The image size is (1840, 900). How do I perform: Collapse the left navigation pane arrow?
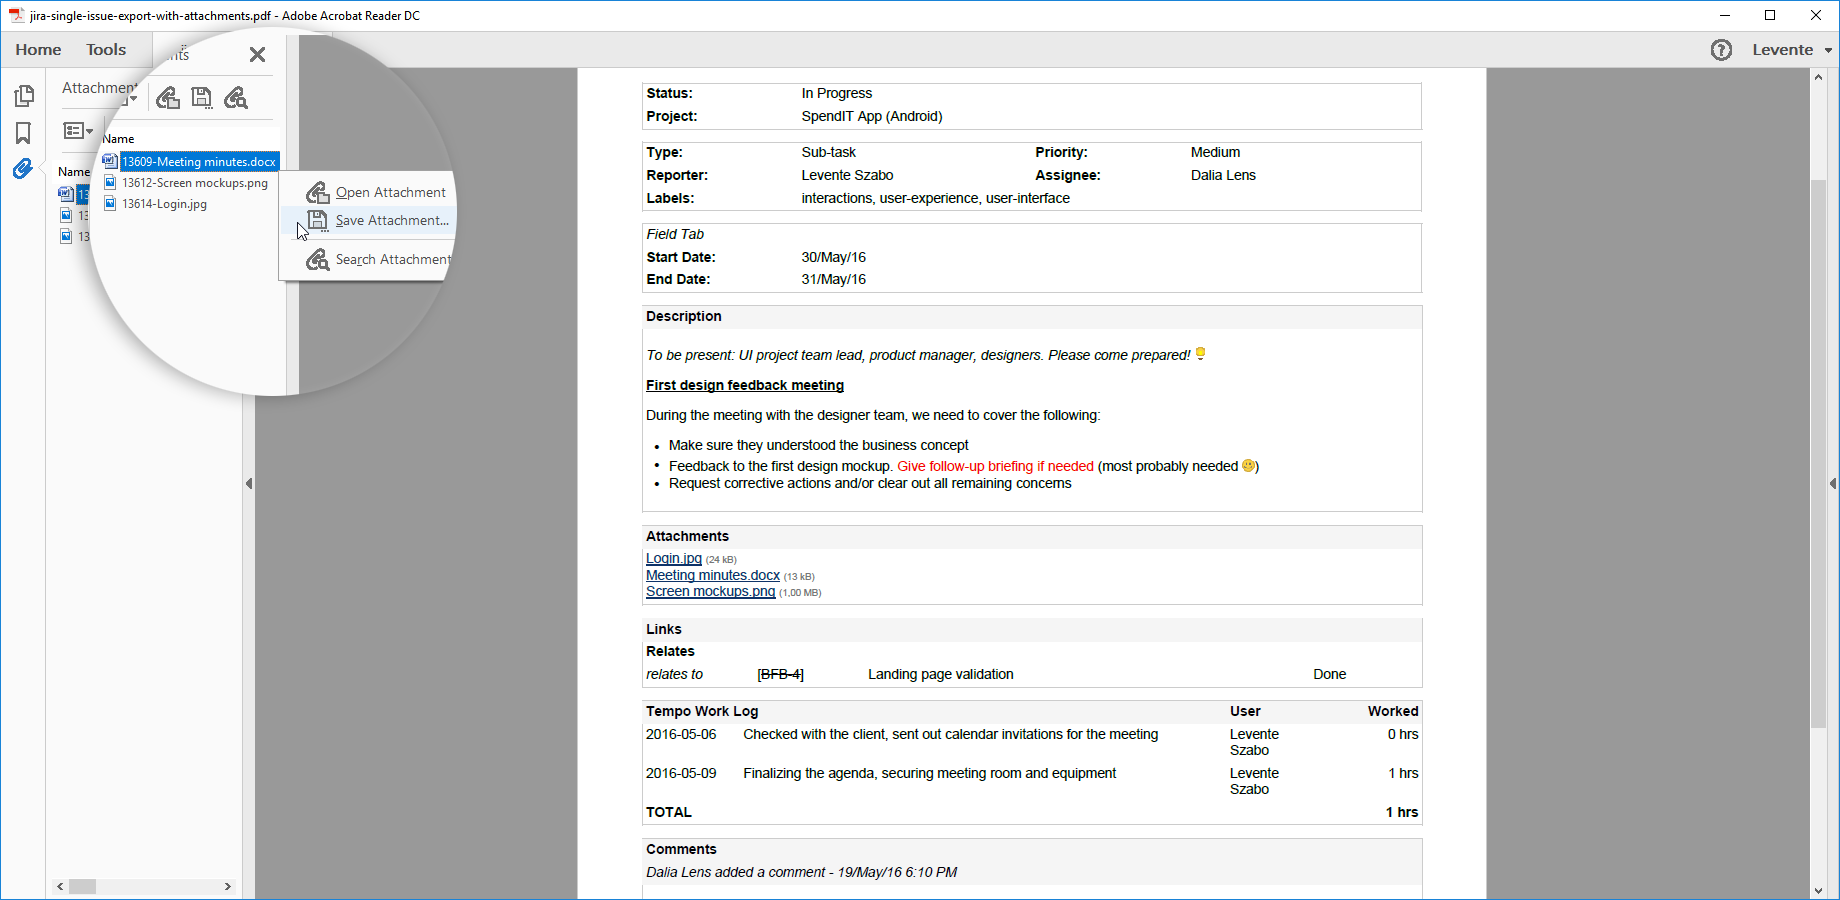(249, 484)
